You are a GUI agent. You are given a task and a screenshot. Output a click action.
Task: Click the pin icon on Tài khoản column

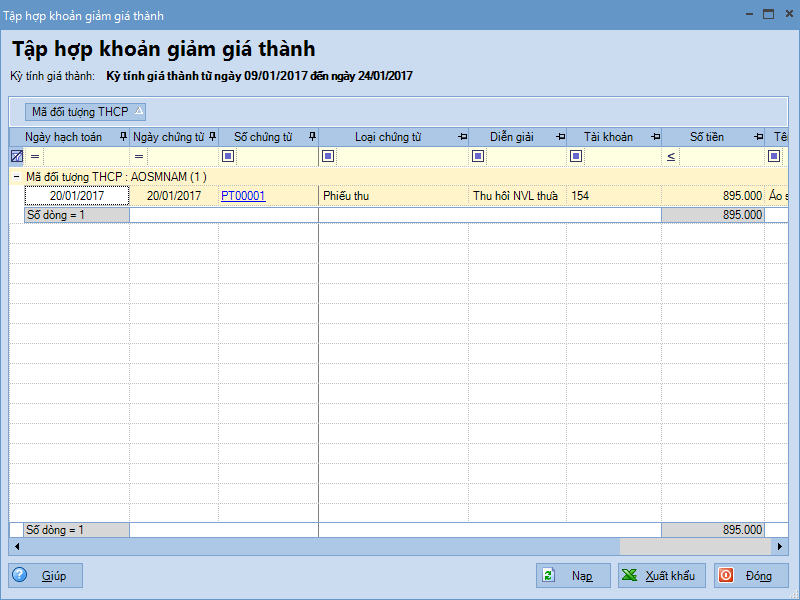point(655,137)
